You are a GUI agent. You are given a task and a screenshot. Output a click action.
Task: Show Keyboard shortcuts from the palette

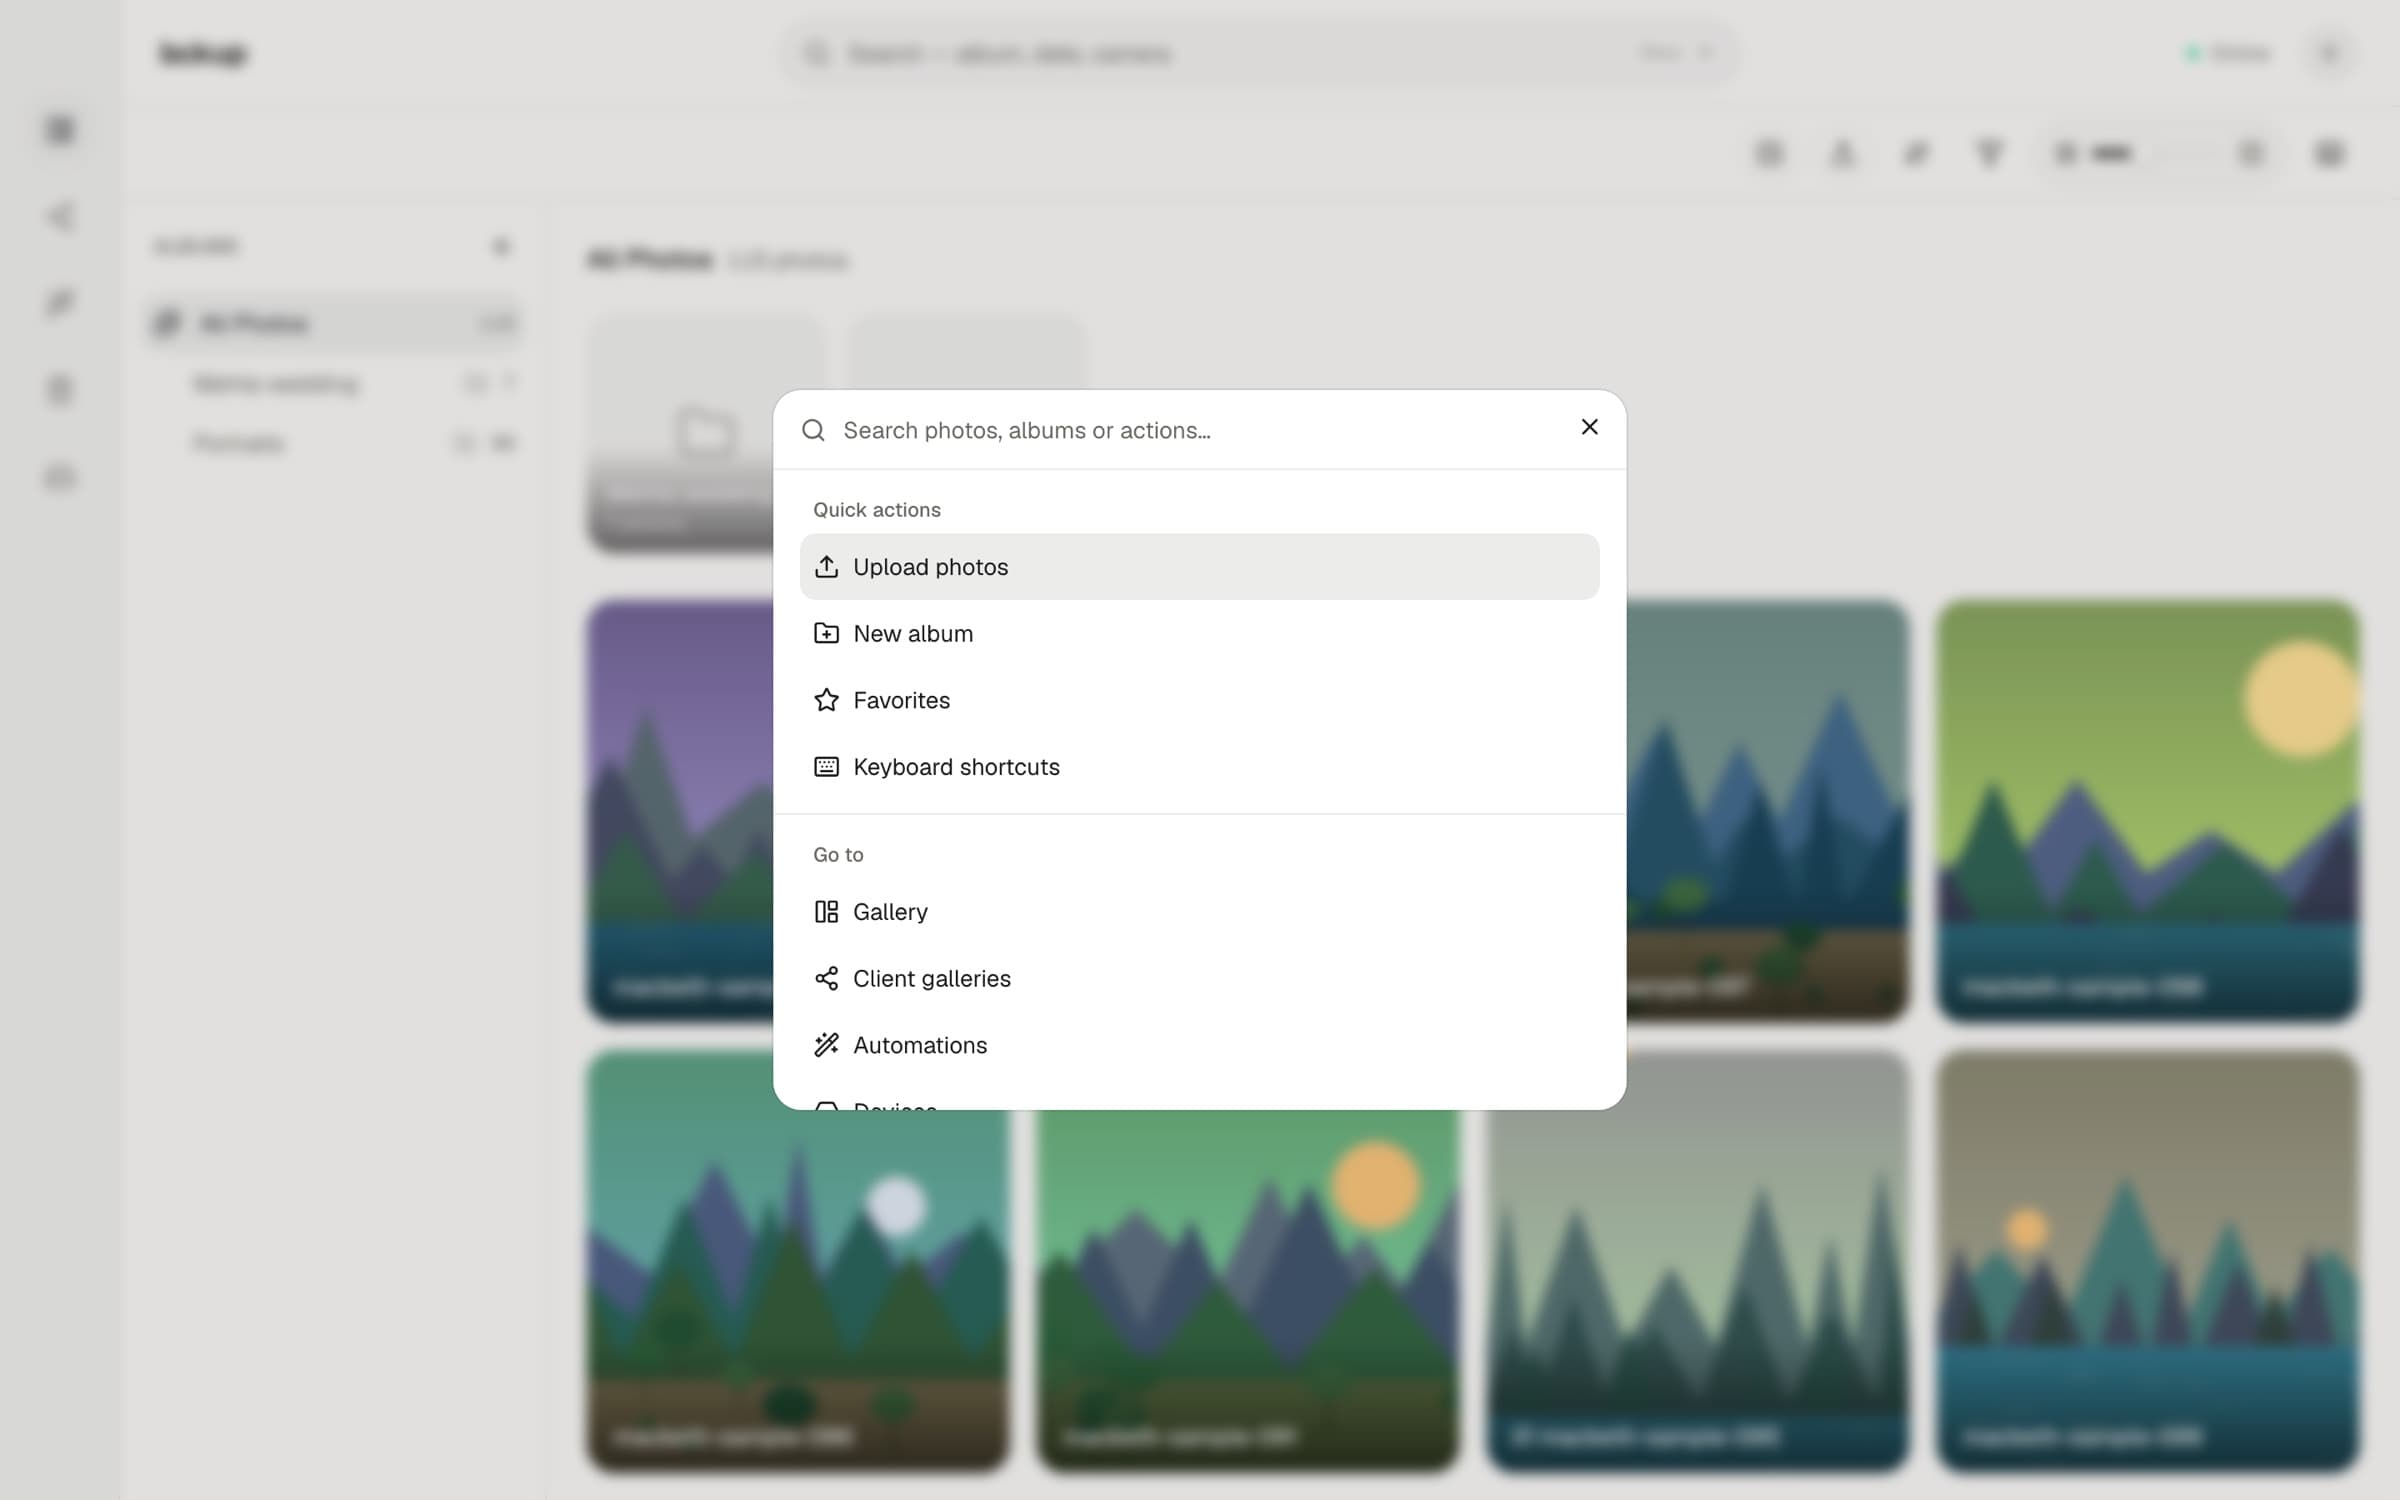pos(1199,767)
